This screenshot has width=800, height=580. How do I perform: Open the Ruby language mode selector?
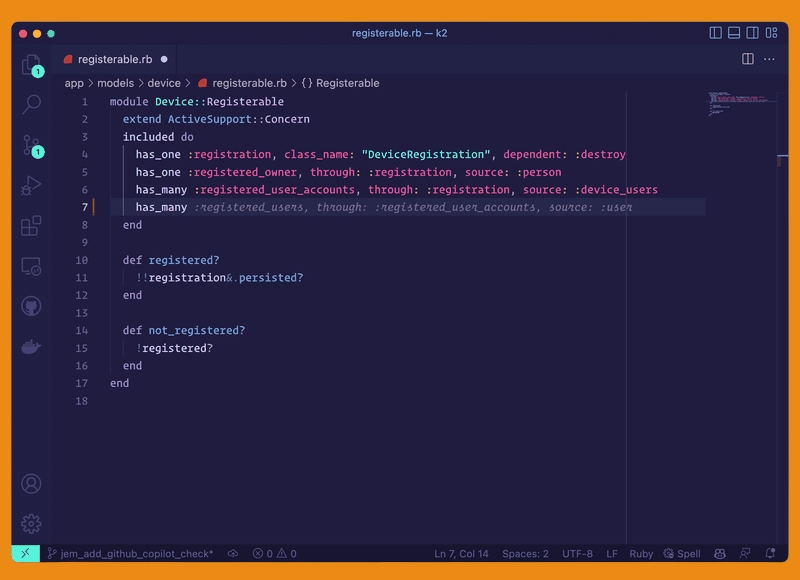pos(641,553)
